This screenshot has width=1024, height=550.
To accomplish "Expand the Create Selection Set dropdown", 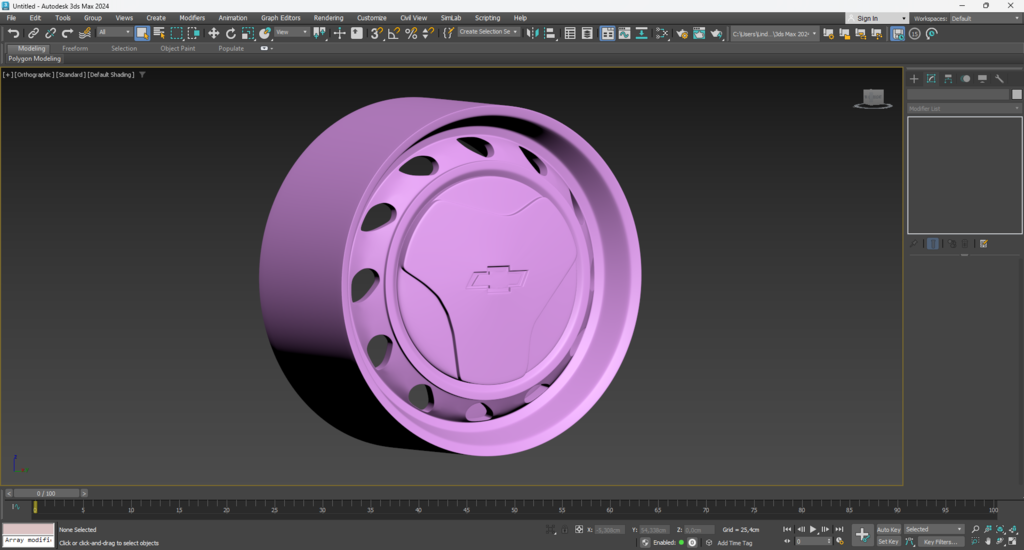I will [x=488, y=32].
